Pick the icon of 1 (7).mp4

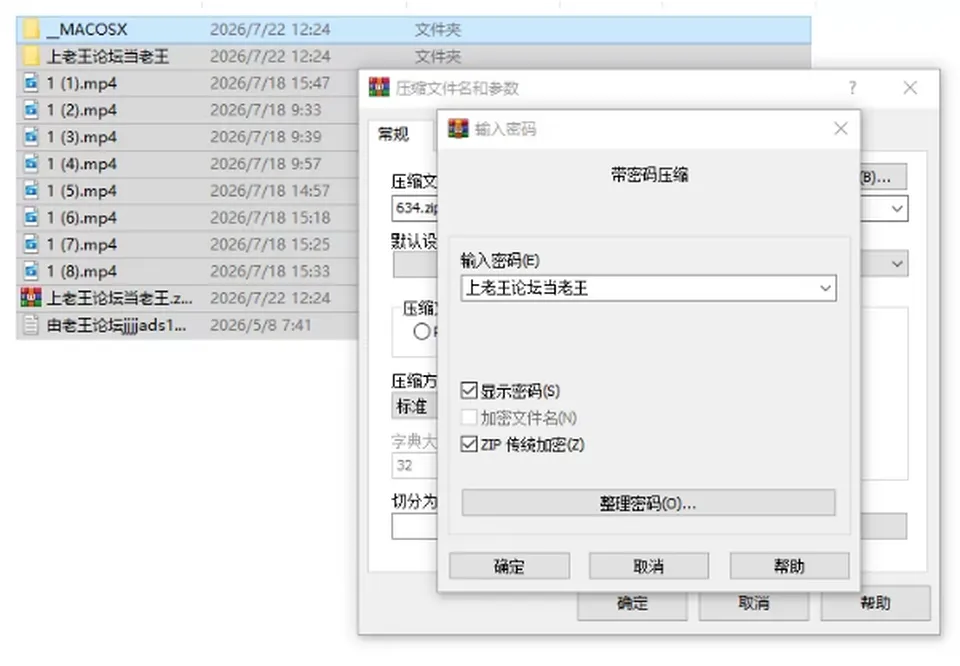coord(31,244)
